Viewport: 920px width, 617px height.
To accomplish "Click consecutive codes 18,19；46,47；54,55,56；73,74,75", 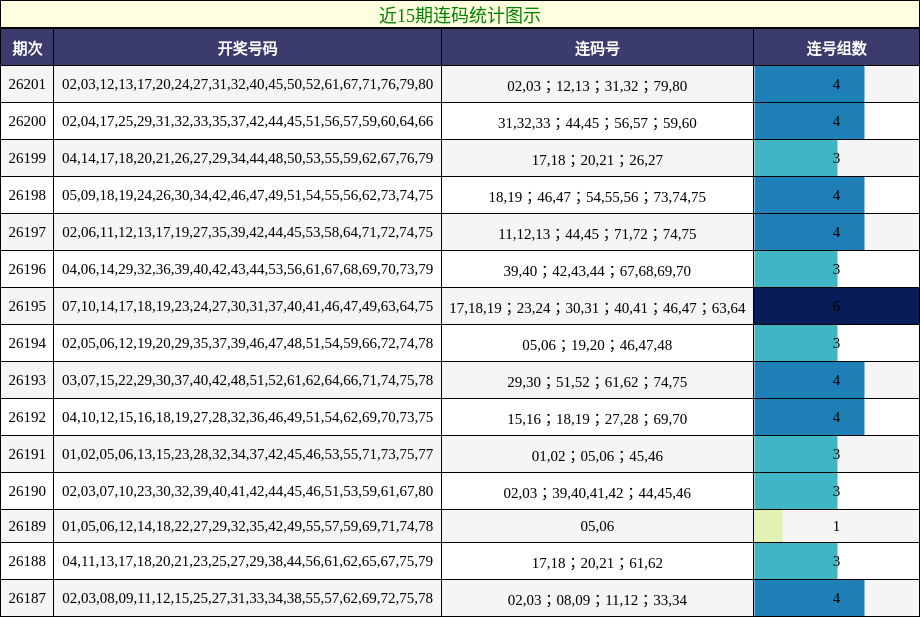I will (597, 197).
